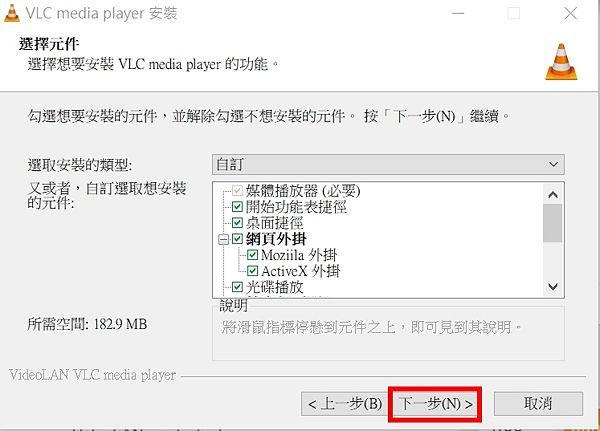
Task: Select the 網頁外掛 tree item label
Action: (276, 239)
